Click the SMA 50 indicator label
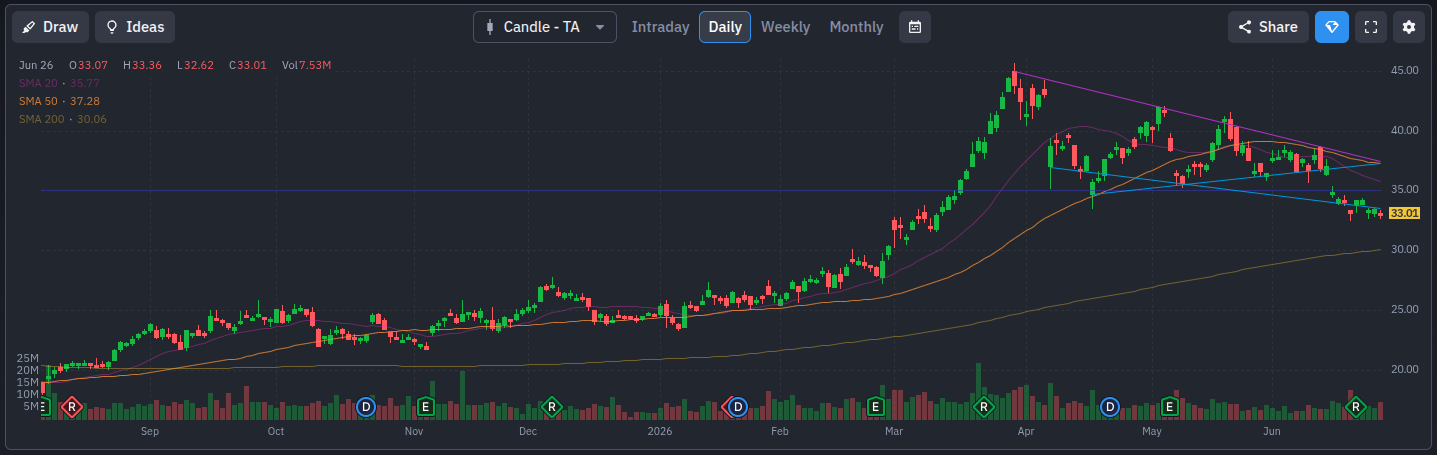 click(x=59, y=101)
